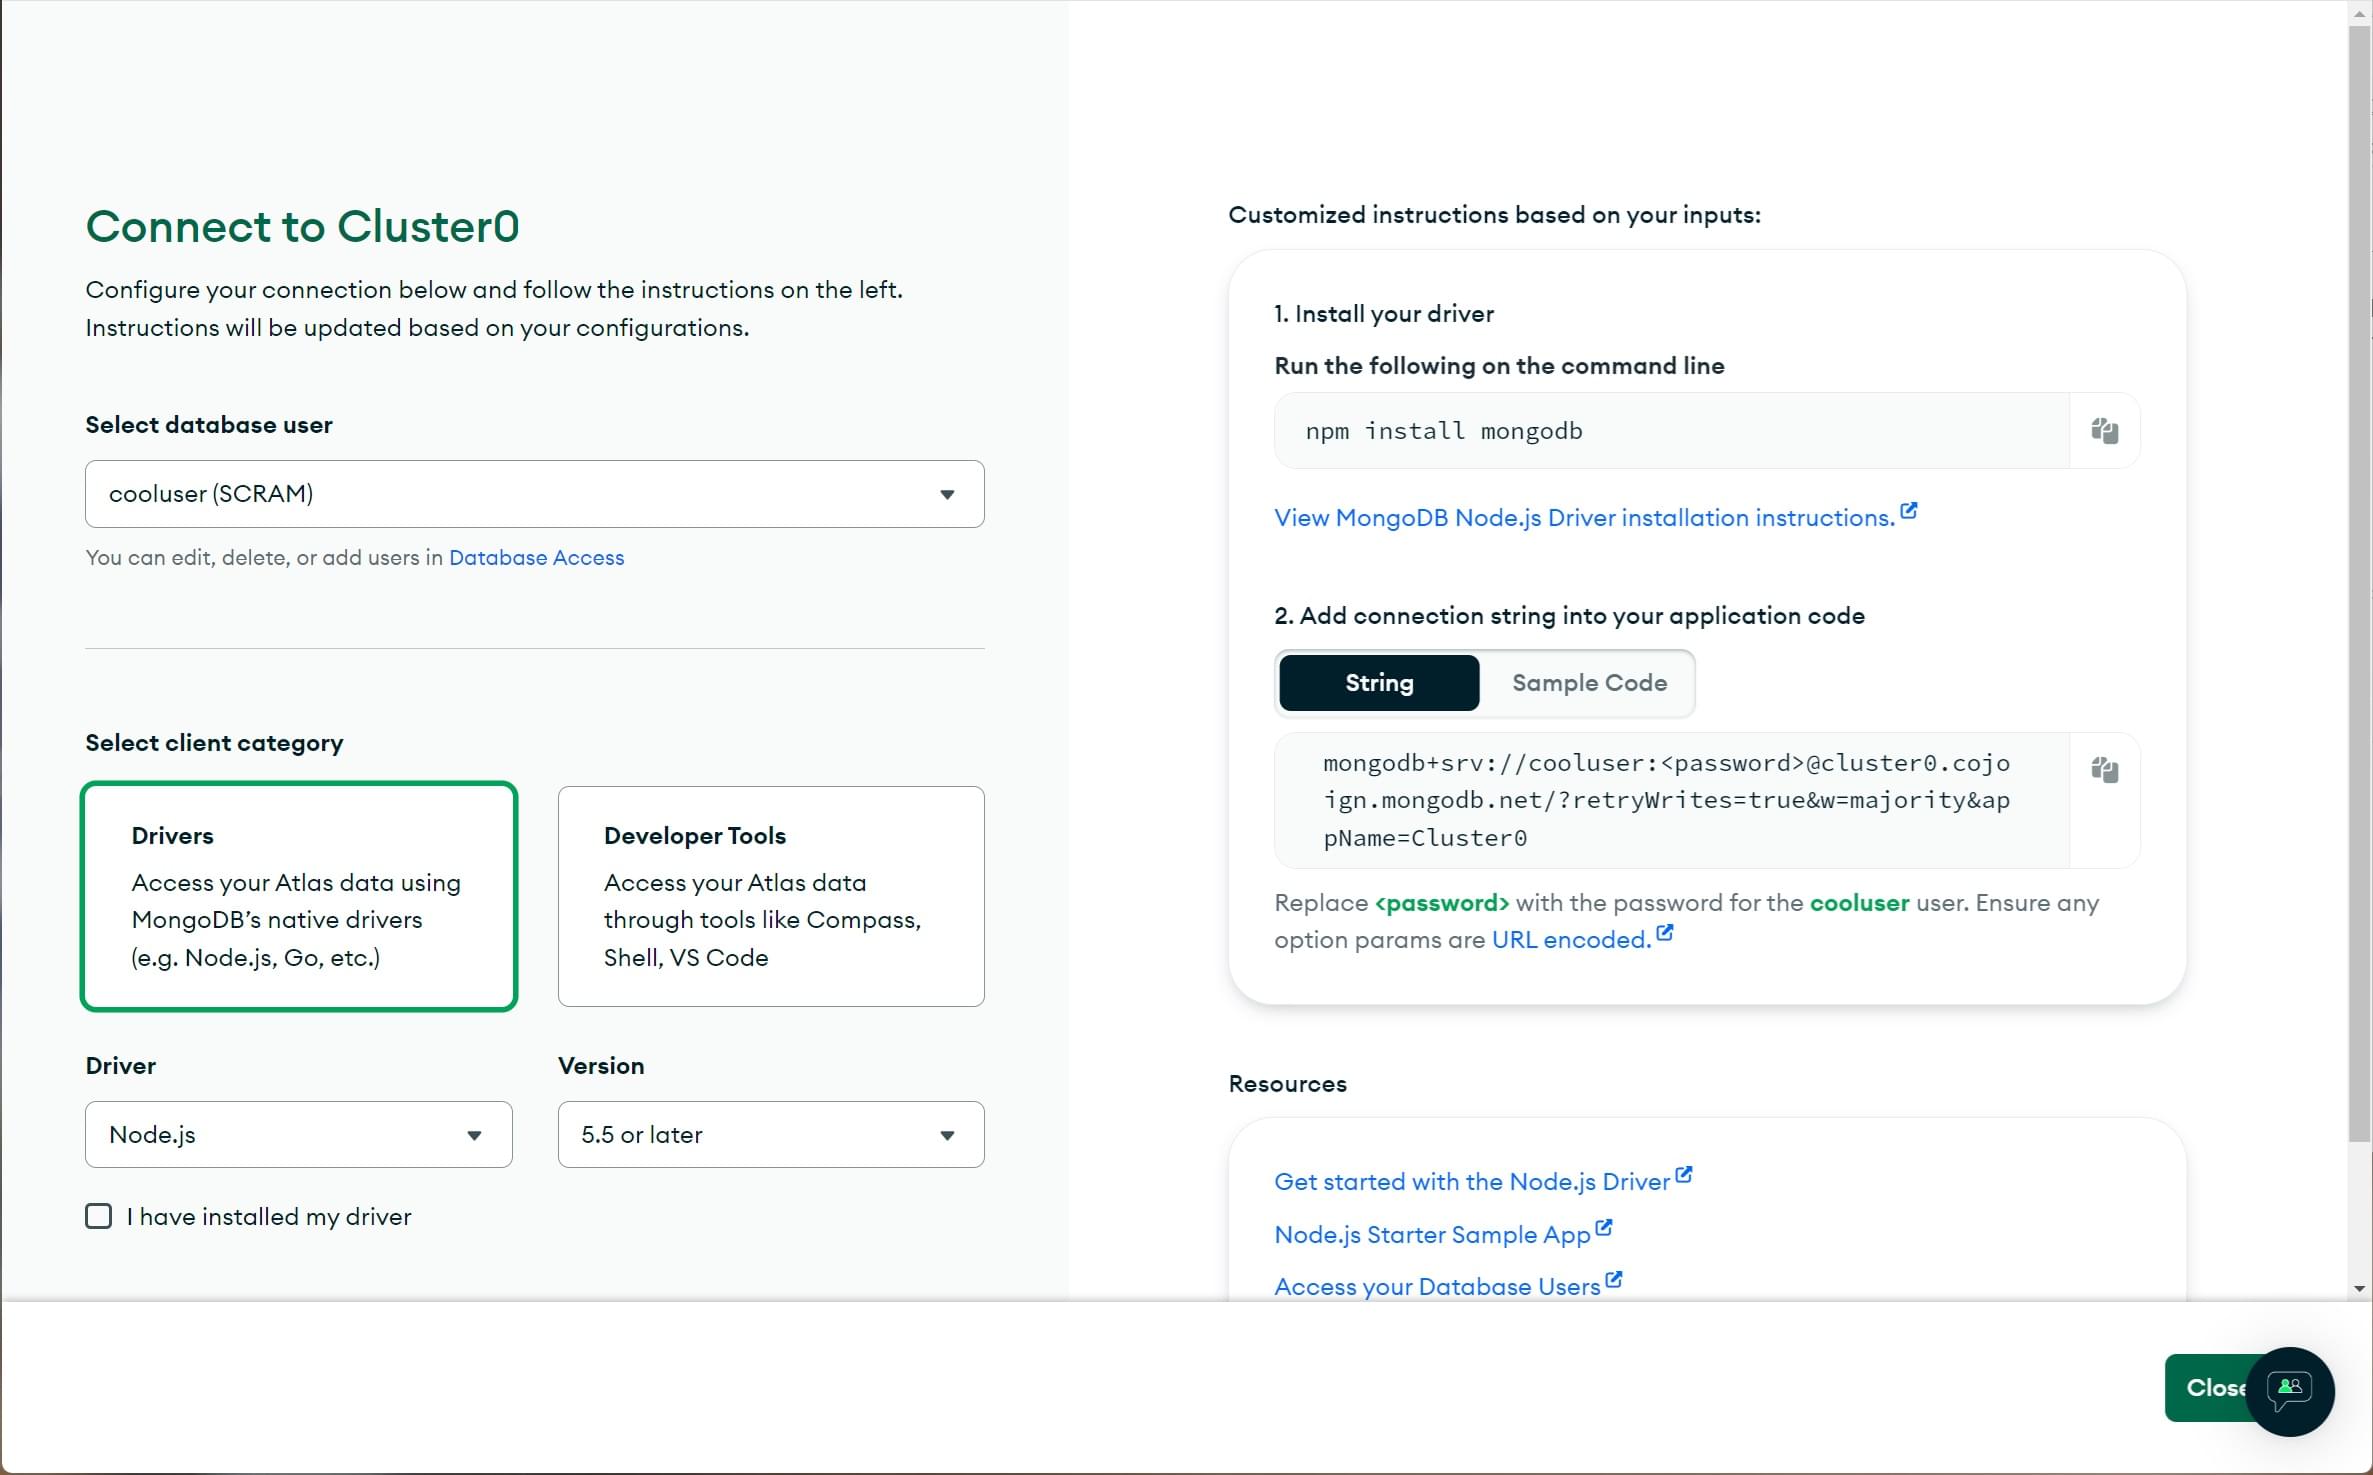Open the Database Access link
Viewport: 2373px width, 1475px height.
click(535, 557)
